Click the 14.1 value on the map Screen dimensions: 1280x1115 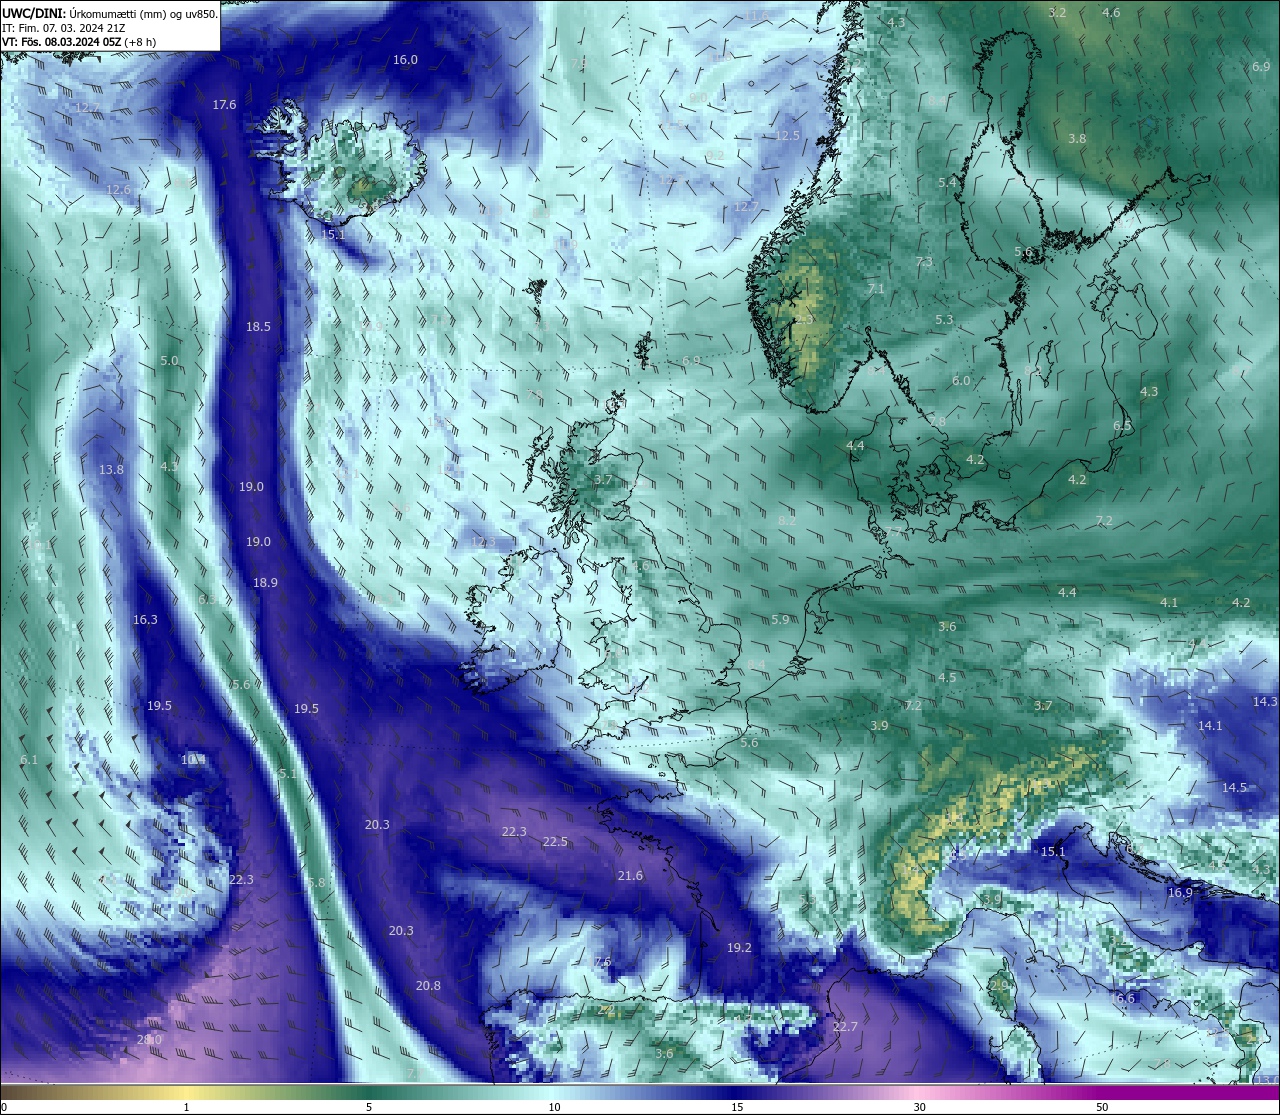[x=1210, y=726]
